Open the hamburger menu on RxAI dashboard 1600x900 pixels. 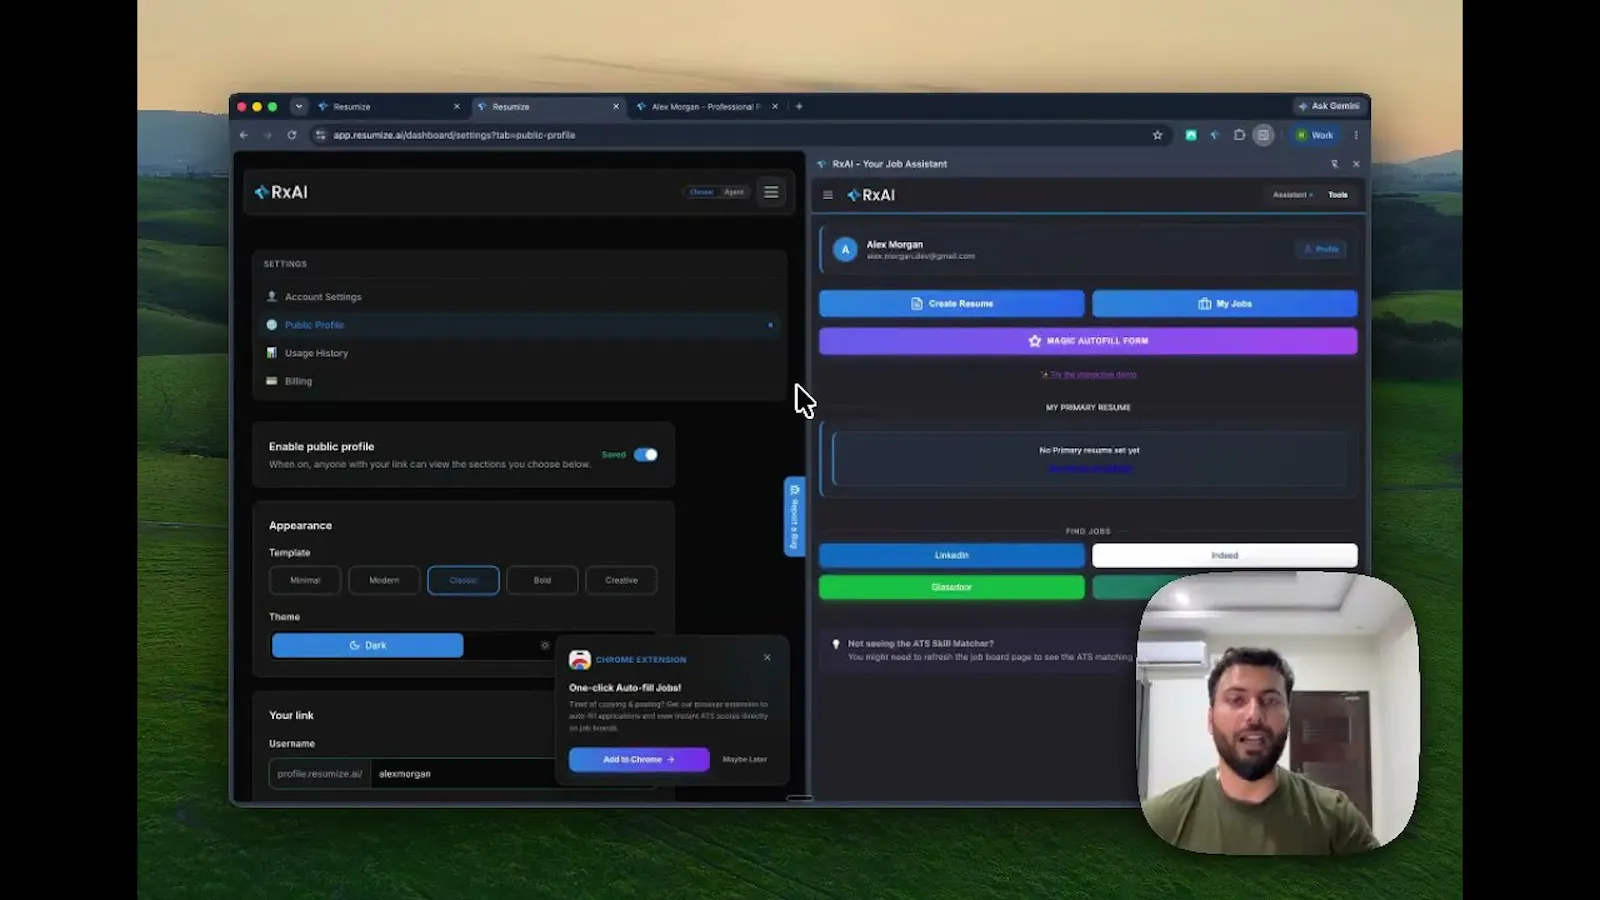pyautogui.click(x=771, y=192)
